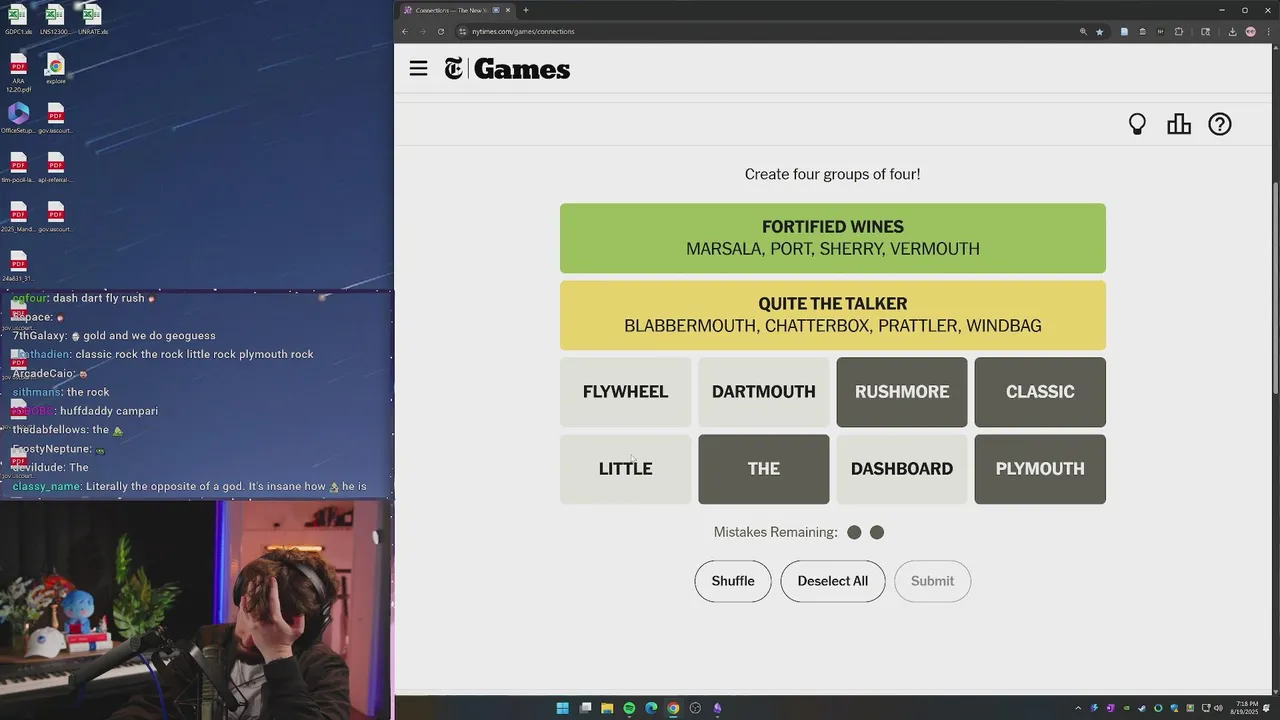This screenshot has width=1280, height=720.
Task: Select UNRATE.xls desktop file
Action: tap(92, 20)
